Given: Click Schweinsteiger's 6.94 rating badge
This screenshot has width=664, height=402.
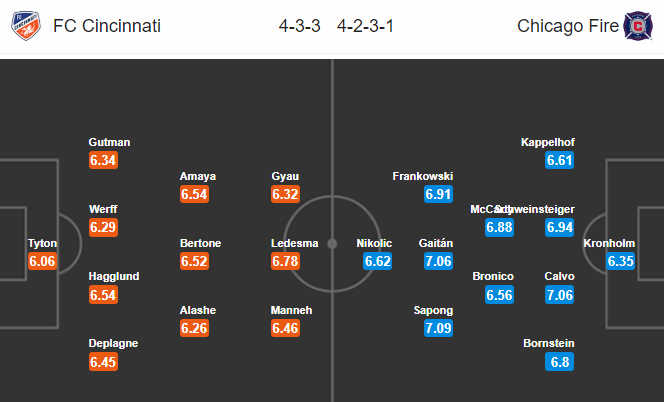Looking at the screenshot, I should [x=560, y=228].
